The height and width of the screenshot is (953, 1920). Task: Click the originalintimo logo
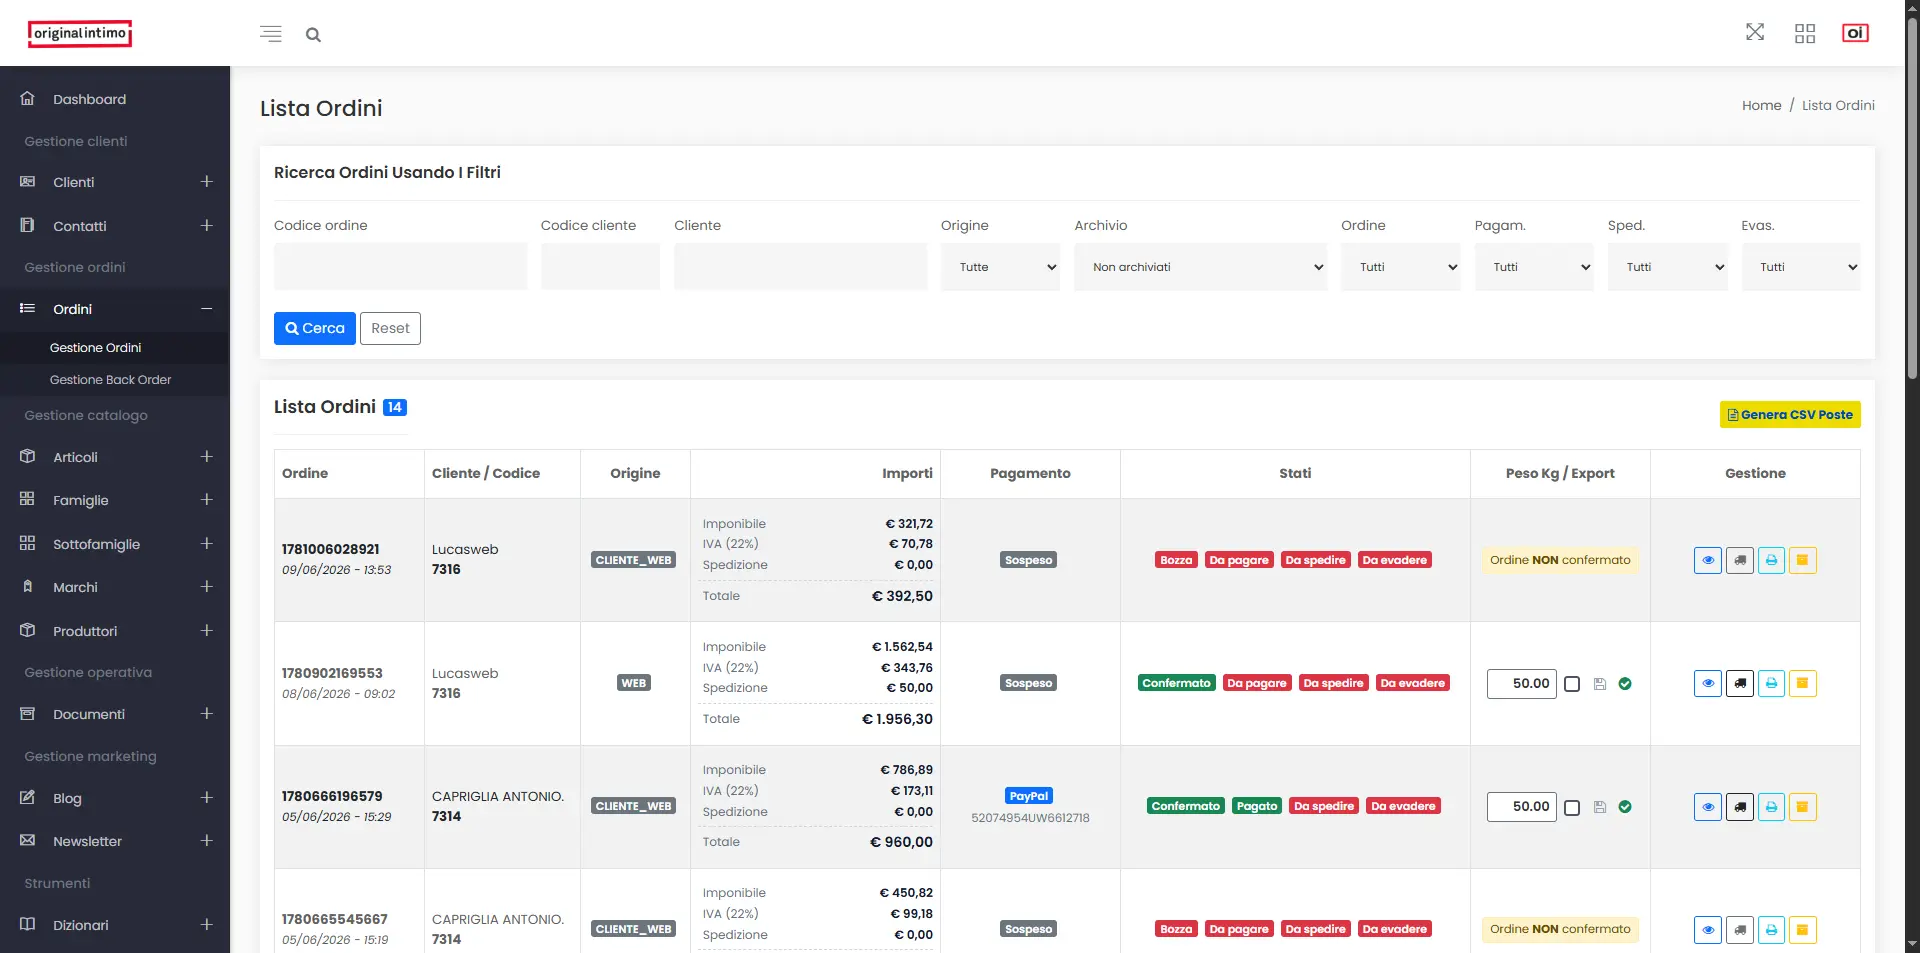pyautogui.click(x=80, y=33)
